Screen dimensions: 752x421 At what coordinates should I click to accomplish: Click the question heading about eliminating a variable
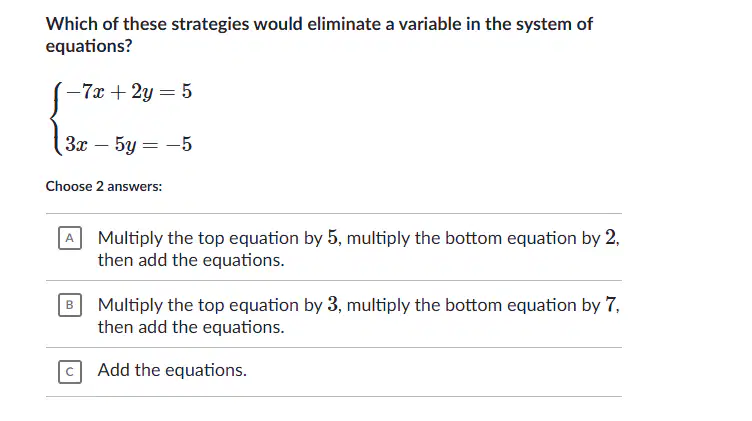pos(319,35)
